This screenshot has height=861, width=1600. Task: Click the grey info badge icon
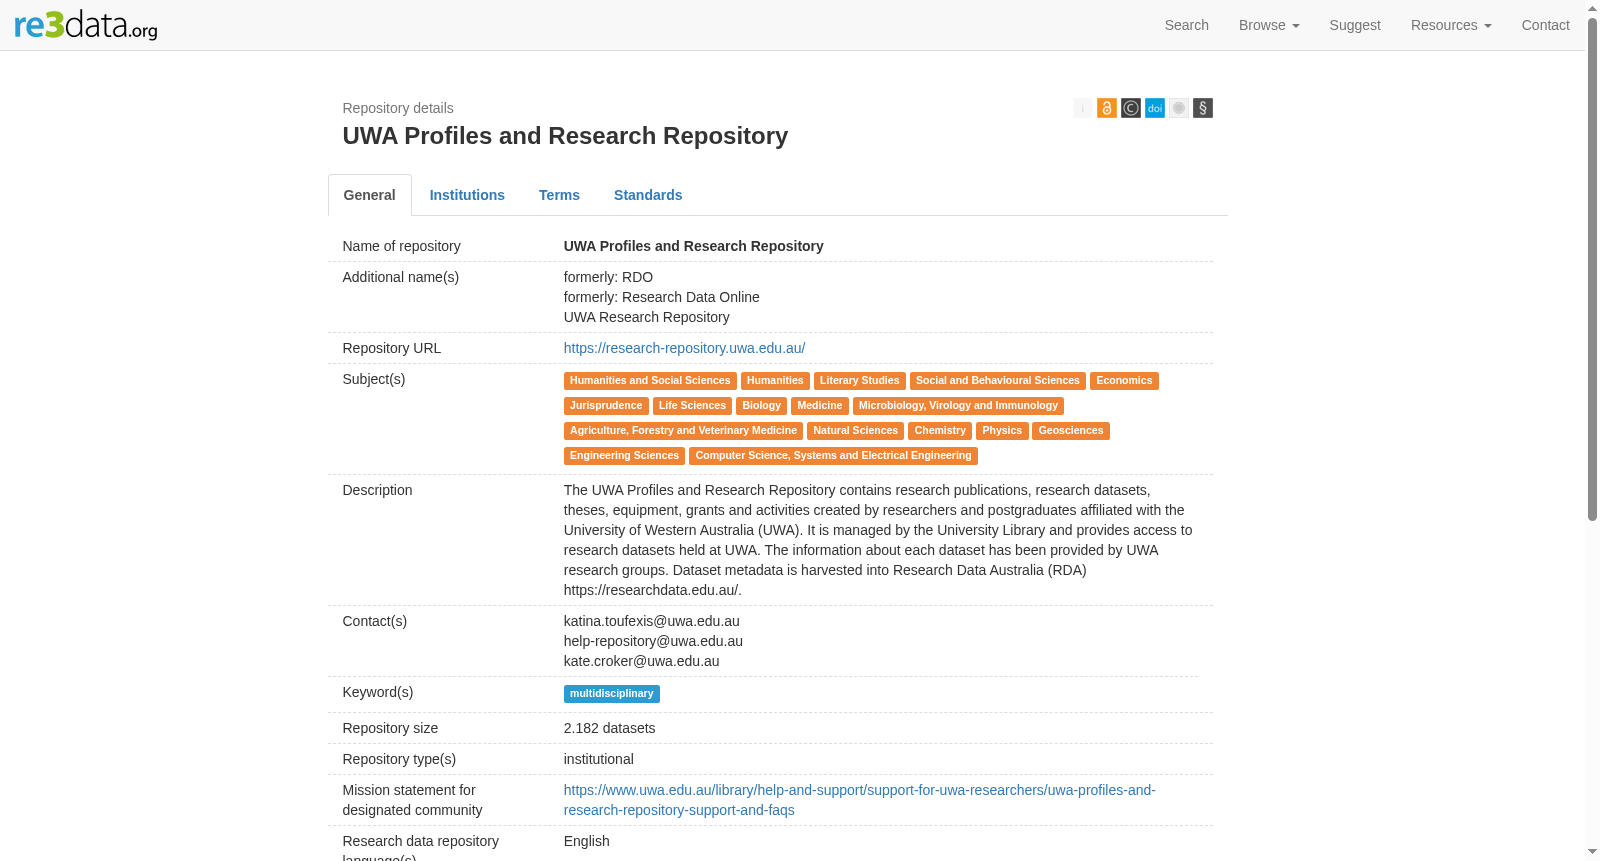click(x=1083, y=108)
